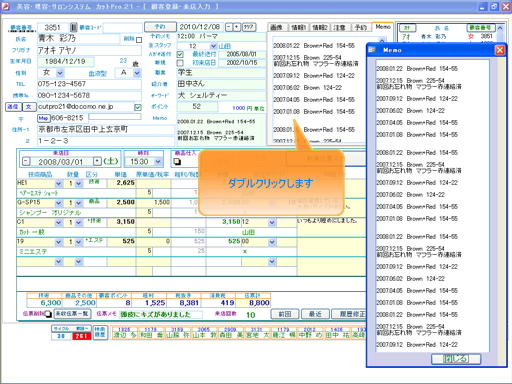This screenshot has width=512, height=384.
Task: Click the 伝票メモ field about the scratch
Action: [161, 314]
